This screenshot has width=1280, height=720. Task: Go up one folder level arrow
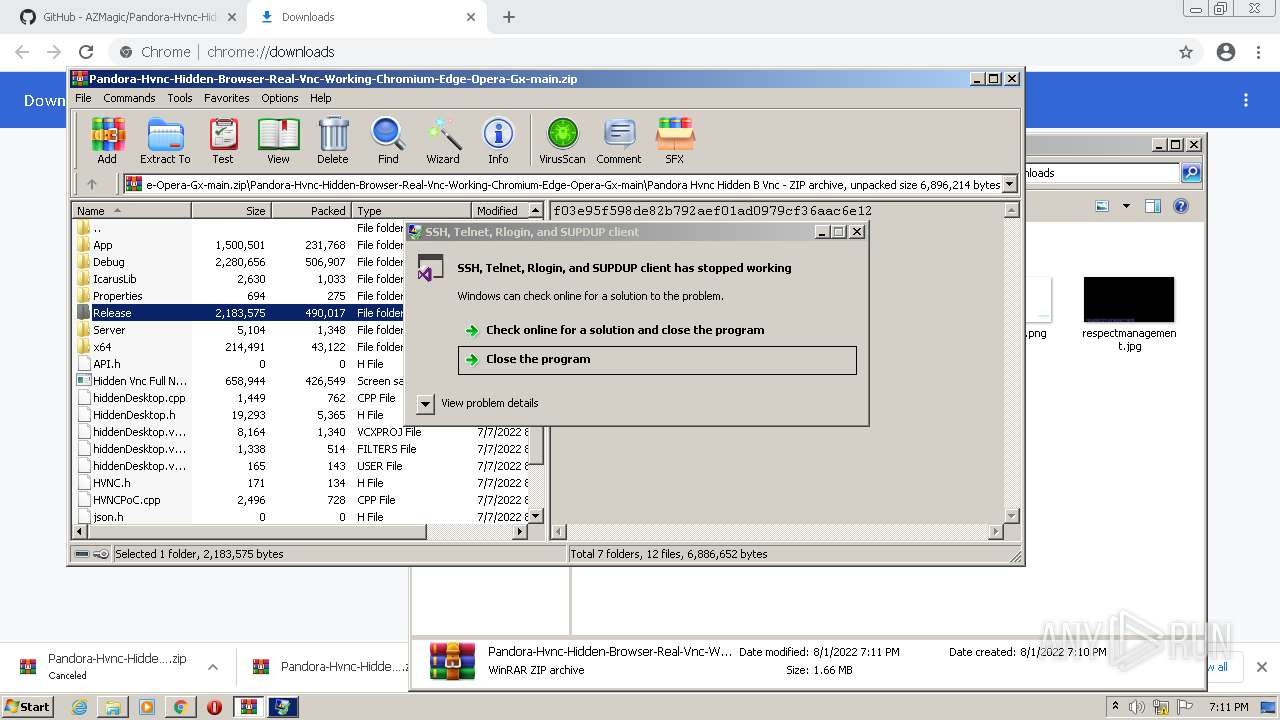tap(92, 184)
